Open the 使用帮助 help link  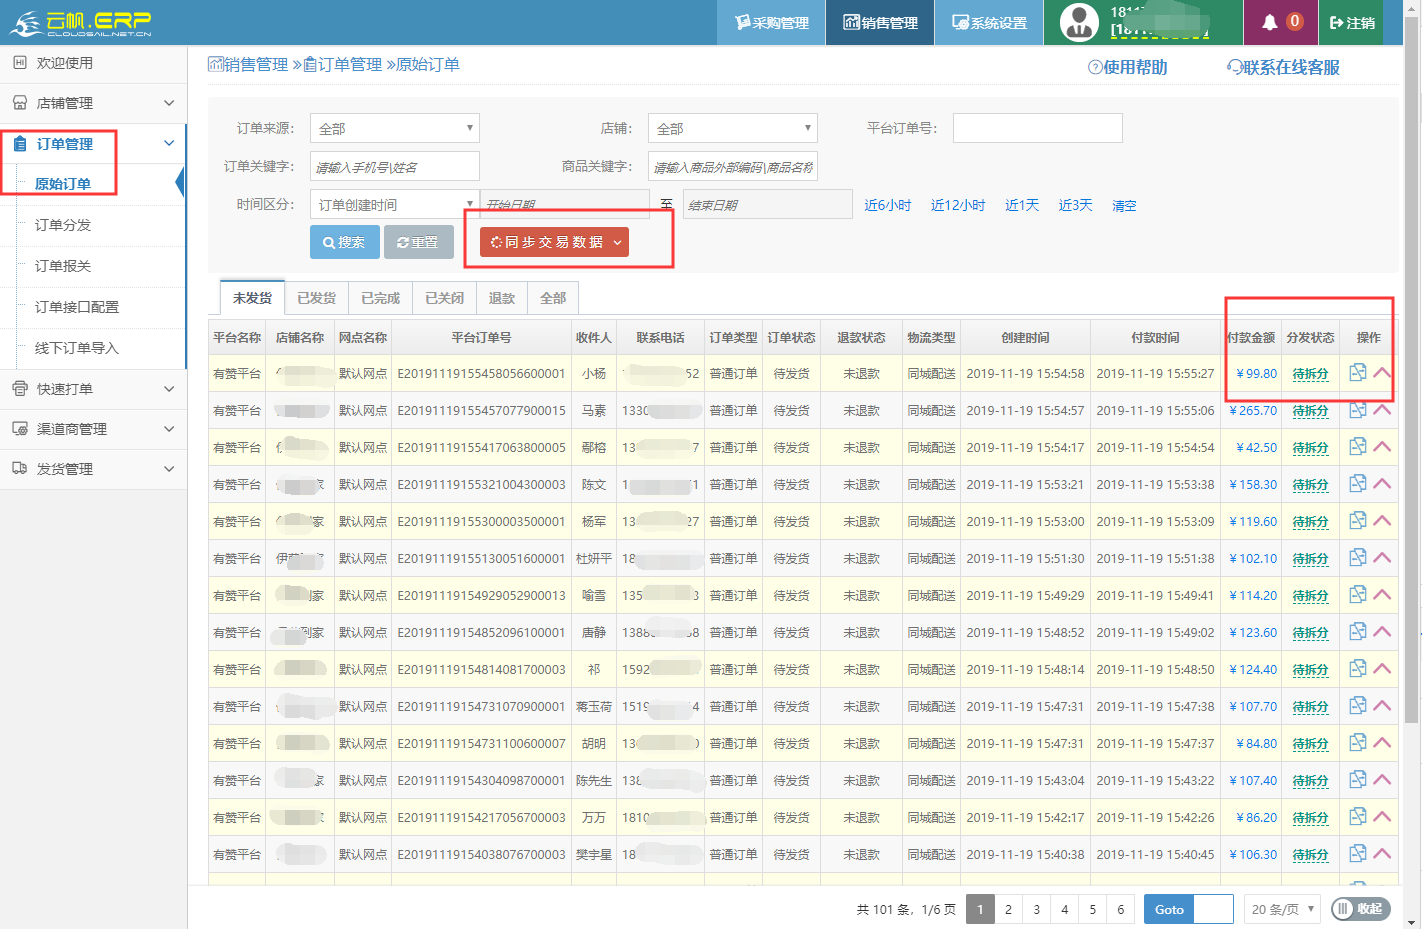[x=1128, y=67]
